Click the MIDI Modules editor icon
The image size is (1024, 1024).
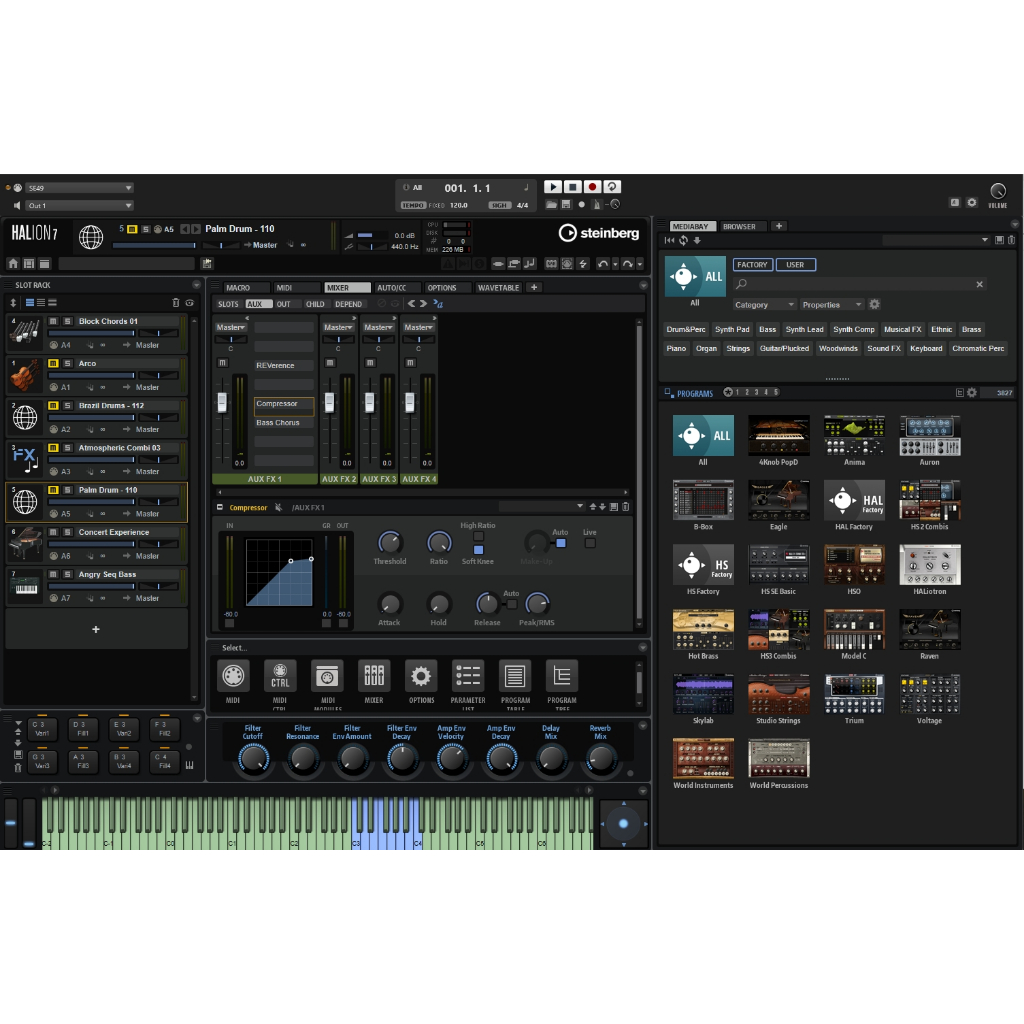click(x=327, y=676)
